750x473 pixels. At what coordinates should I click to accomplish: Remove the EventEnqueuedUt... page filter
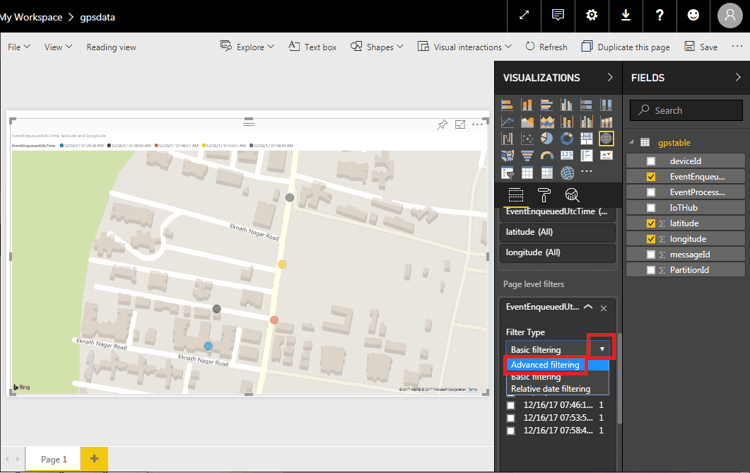point(604,308)
